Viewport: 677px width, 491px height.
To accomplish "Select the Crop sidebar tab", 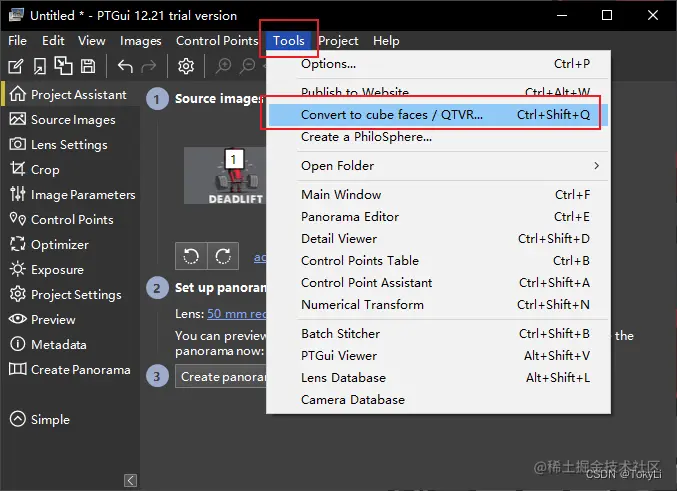I will pyautogui.click(x=70, y=170).
